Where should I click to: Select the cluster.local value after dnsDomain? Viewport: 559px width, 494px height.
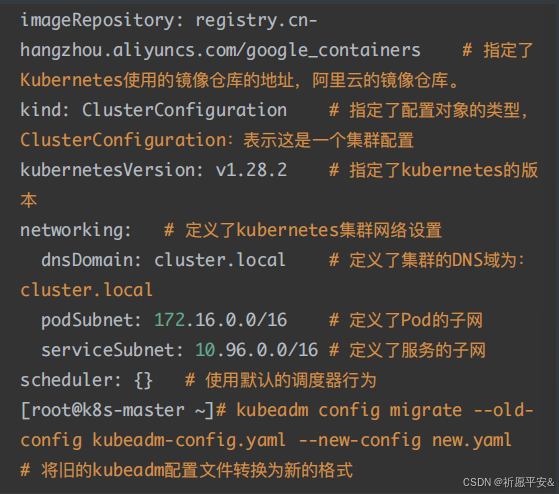coord(220,260)
